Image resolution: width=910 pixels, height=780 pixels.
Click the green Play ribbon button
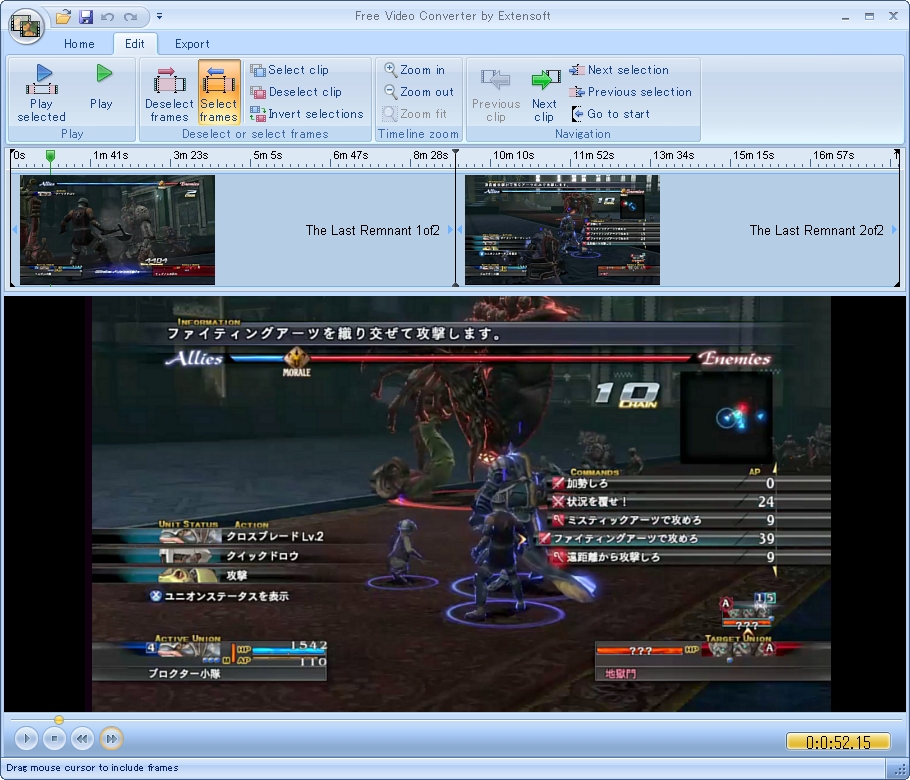[x=102, y=87]
